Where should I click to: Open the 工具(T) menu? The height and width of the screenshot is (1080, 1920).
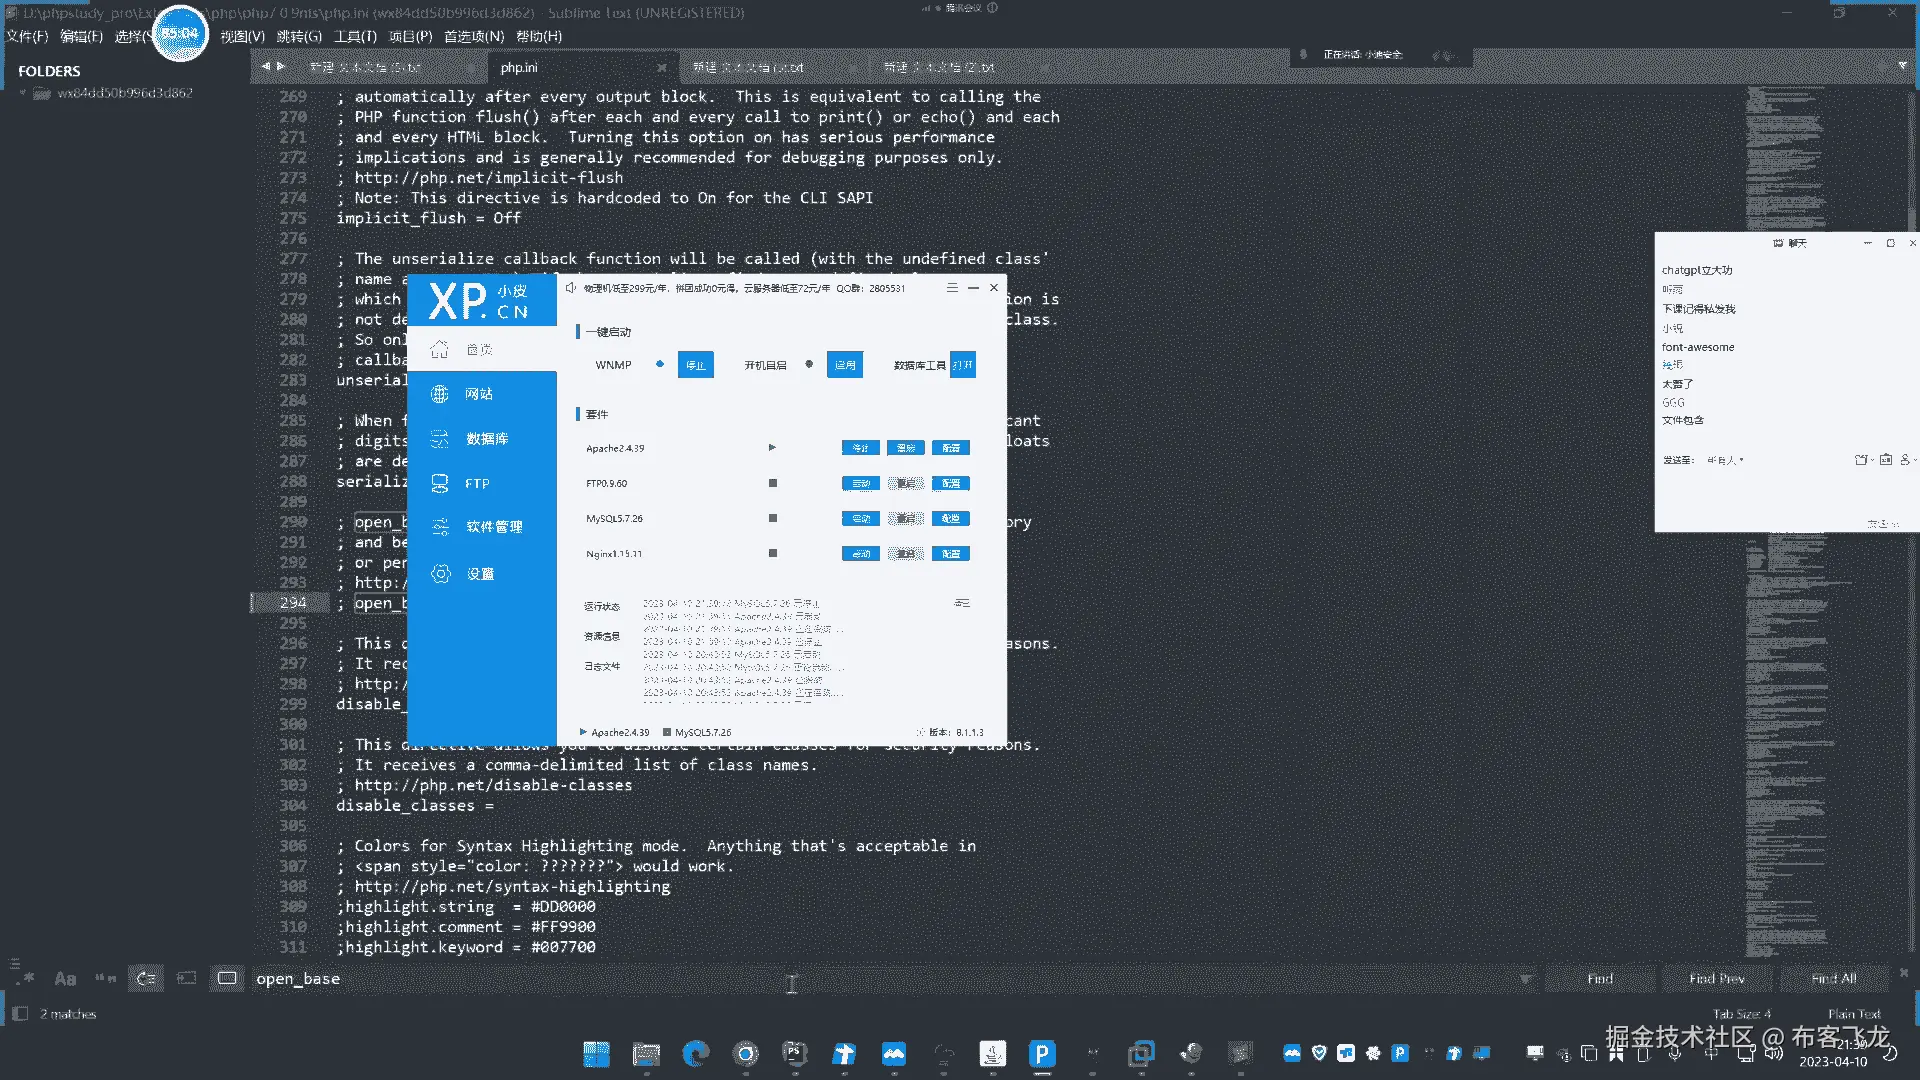click(x=354, y=36)
